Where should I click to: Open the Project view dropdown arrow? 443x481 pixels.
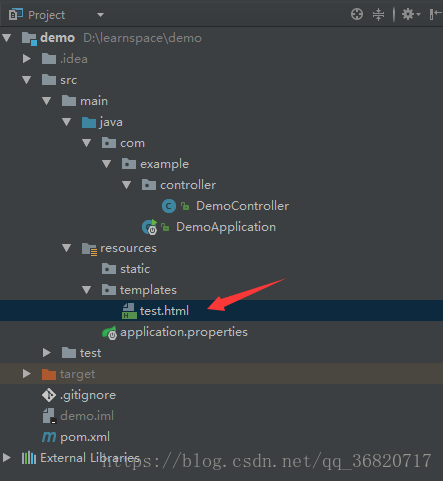(100, 15)
